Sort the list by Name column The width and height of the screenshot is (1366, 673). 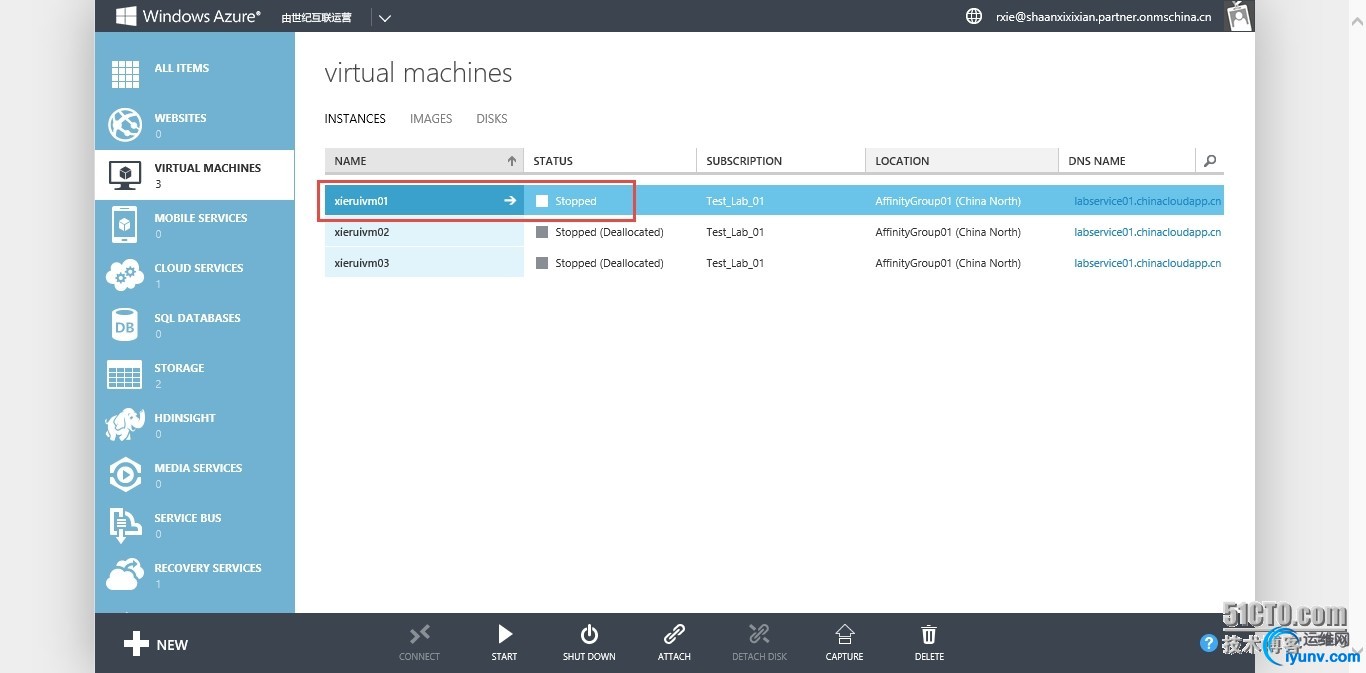tap(424, 161)
